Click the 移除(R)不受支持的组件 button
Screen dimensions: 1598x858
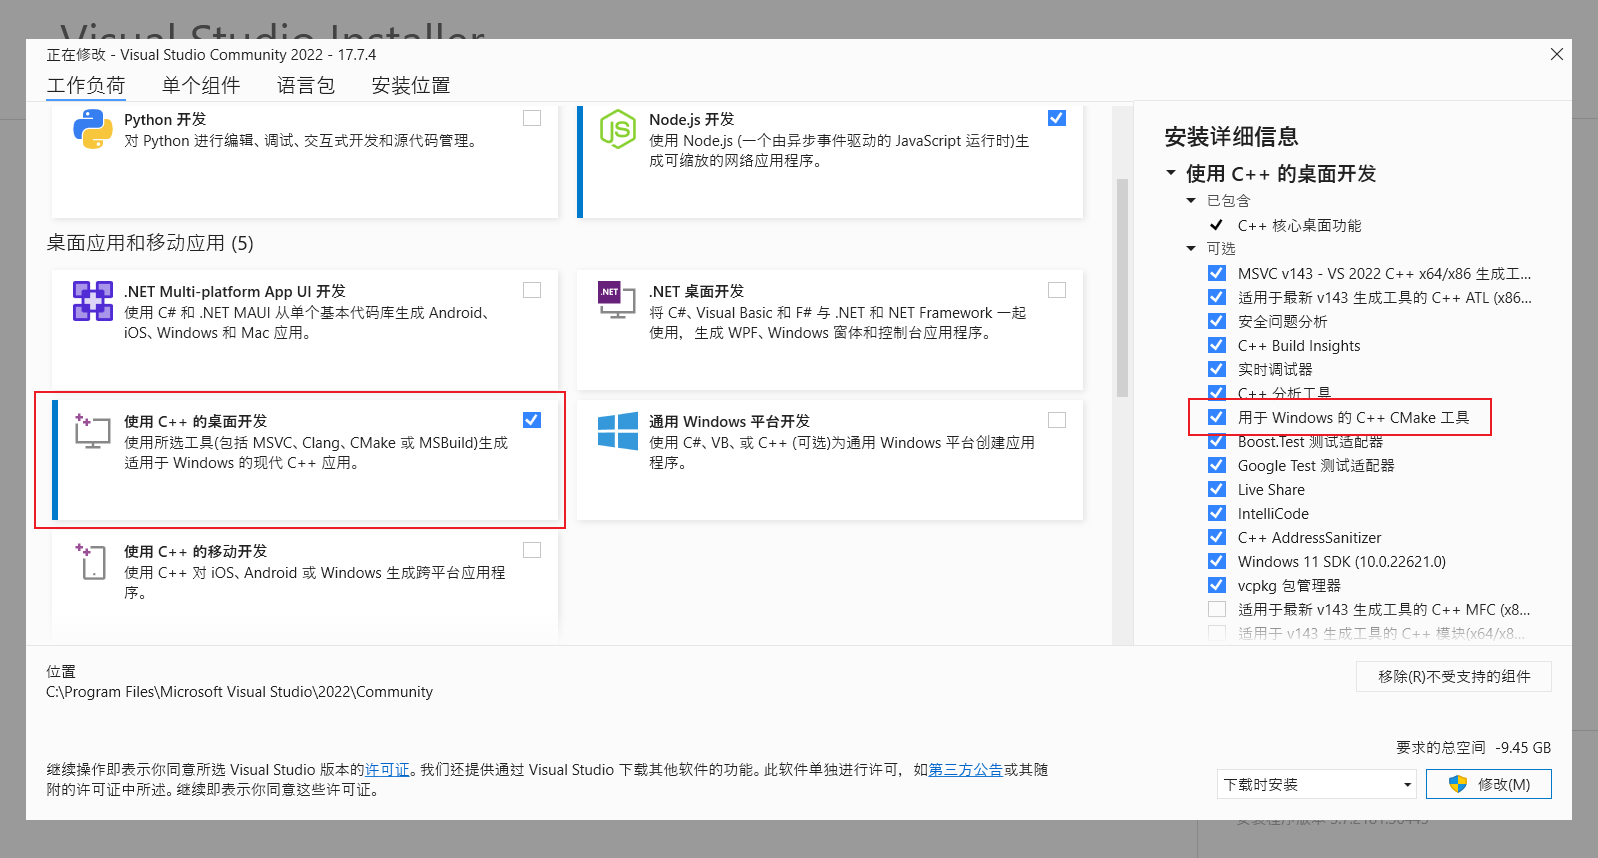pos(1454,676)
